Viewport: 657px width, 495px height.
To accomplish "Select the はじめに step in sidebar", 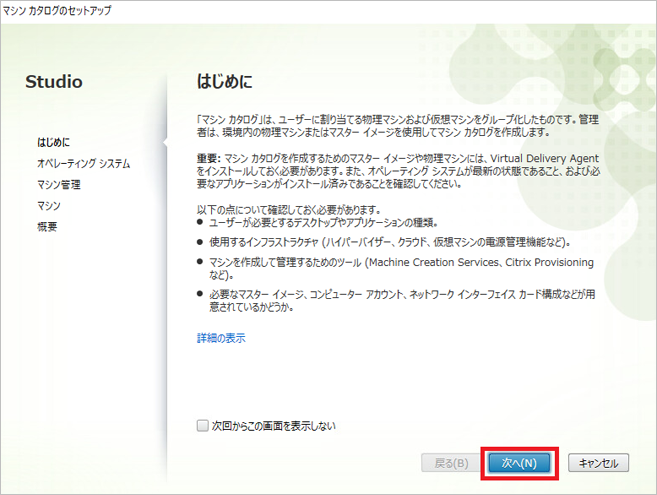I will 53,143.
